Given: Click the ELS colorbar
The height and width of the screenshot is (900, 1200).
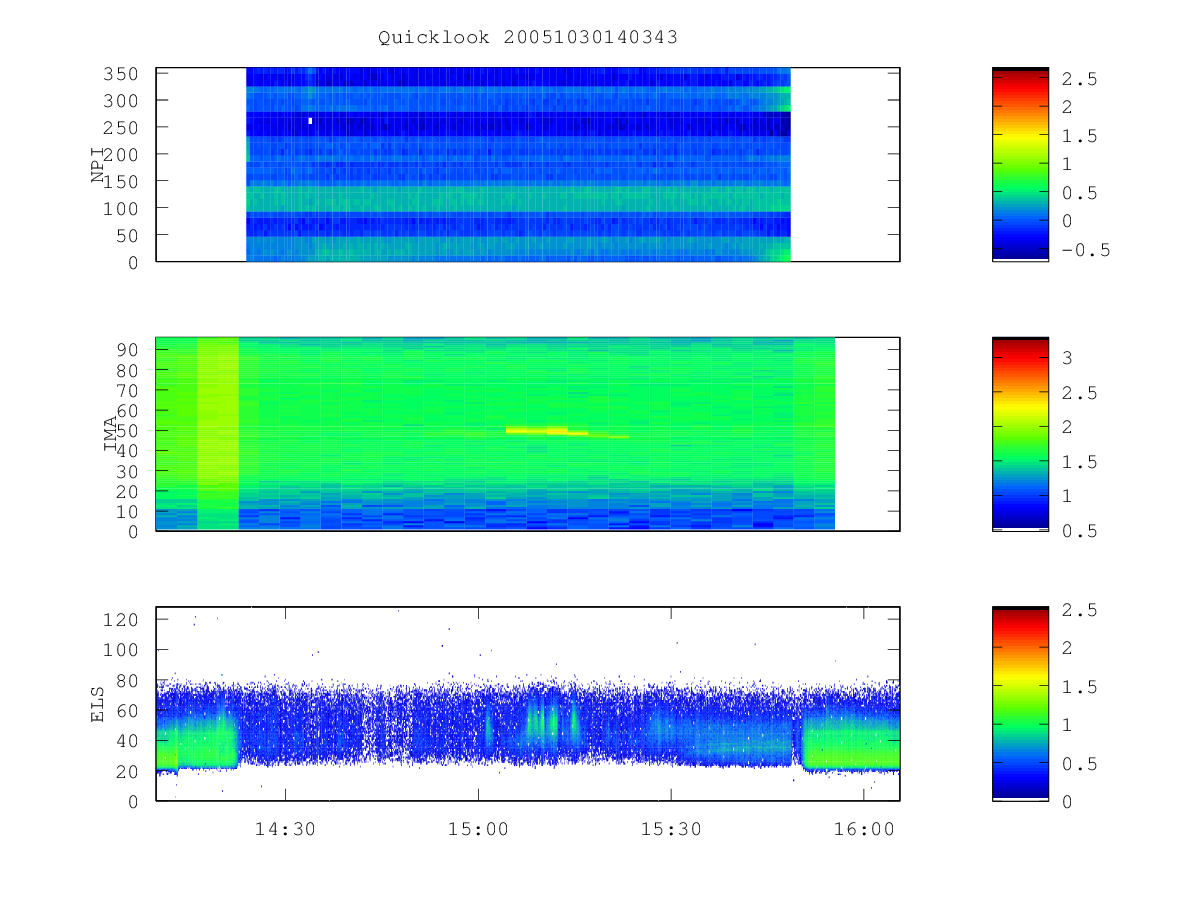Looking at the screenshot, I should point(1020,704).
